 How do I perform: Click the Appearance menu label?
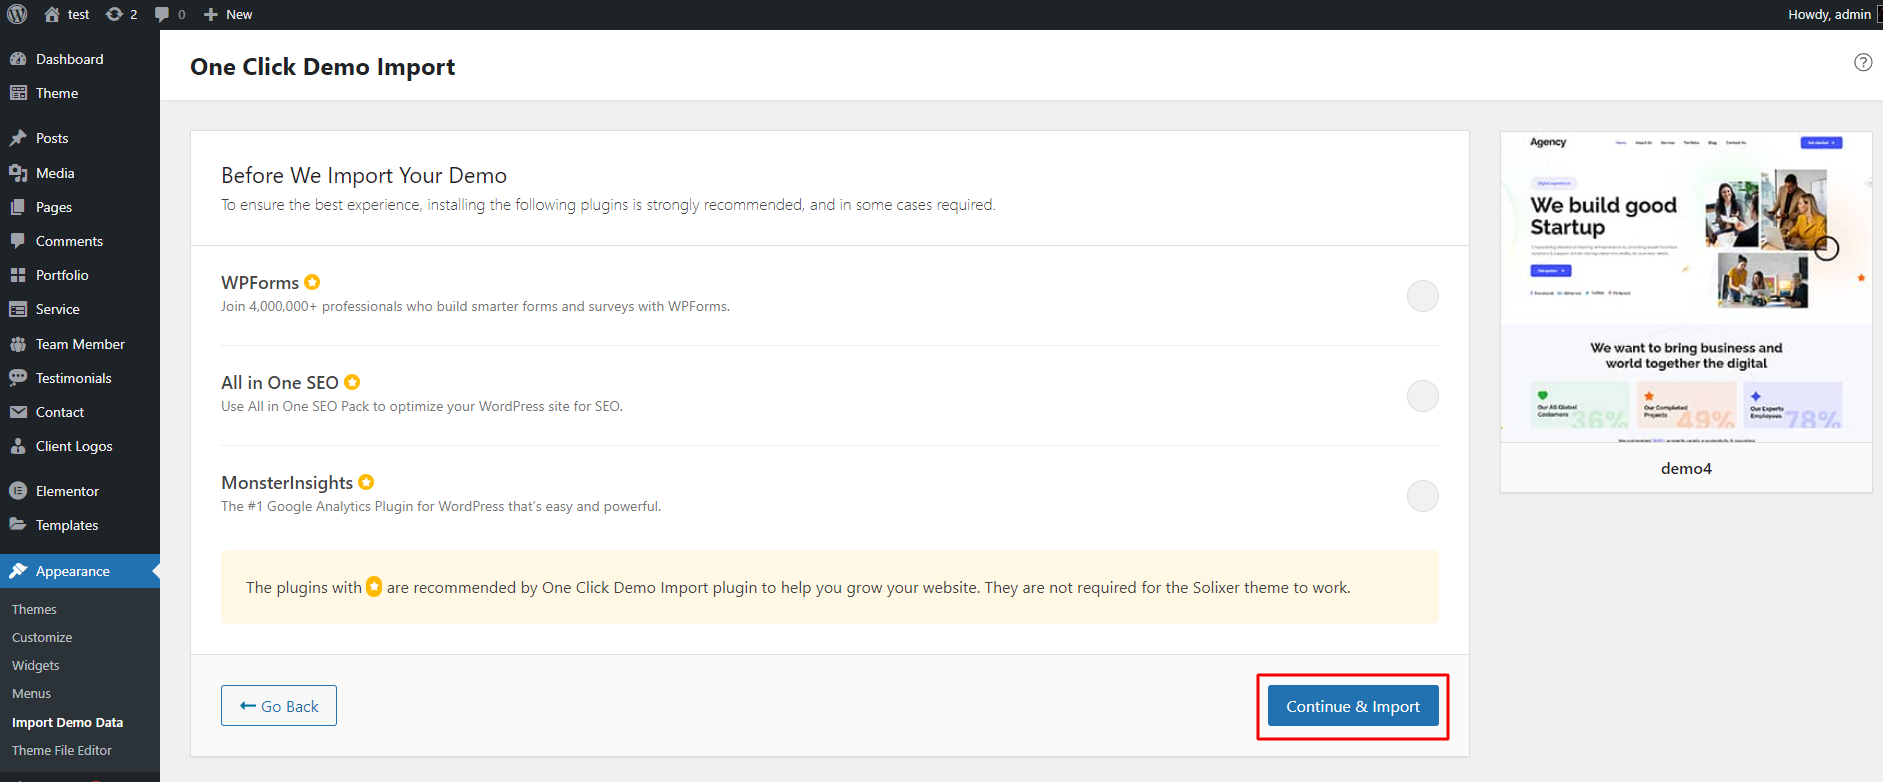73,571
